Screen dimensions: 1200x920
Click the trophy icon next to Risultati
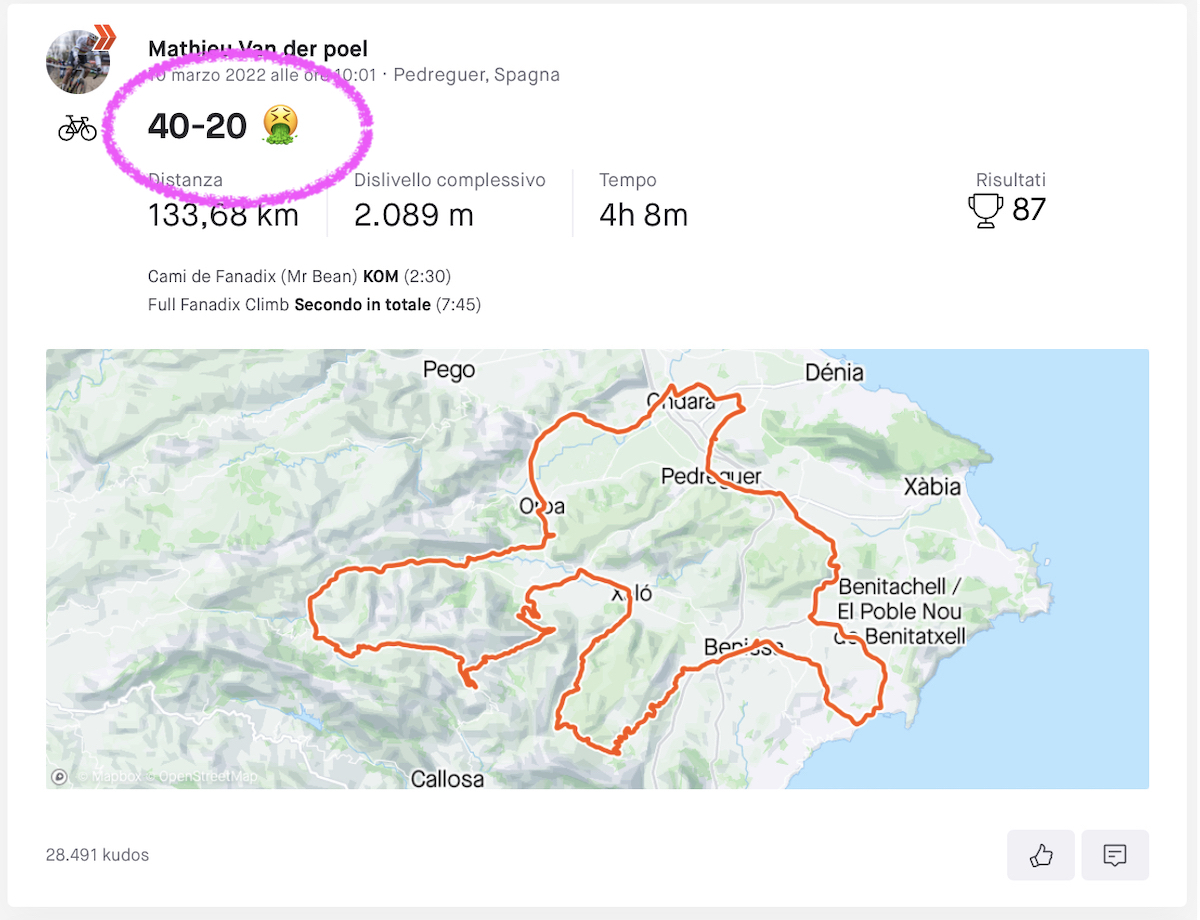click(986, 210)
